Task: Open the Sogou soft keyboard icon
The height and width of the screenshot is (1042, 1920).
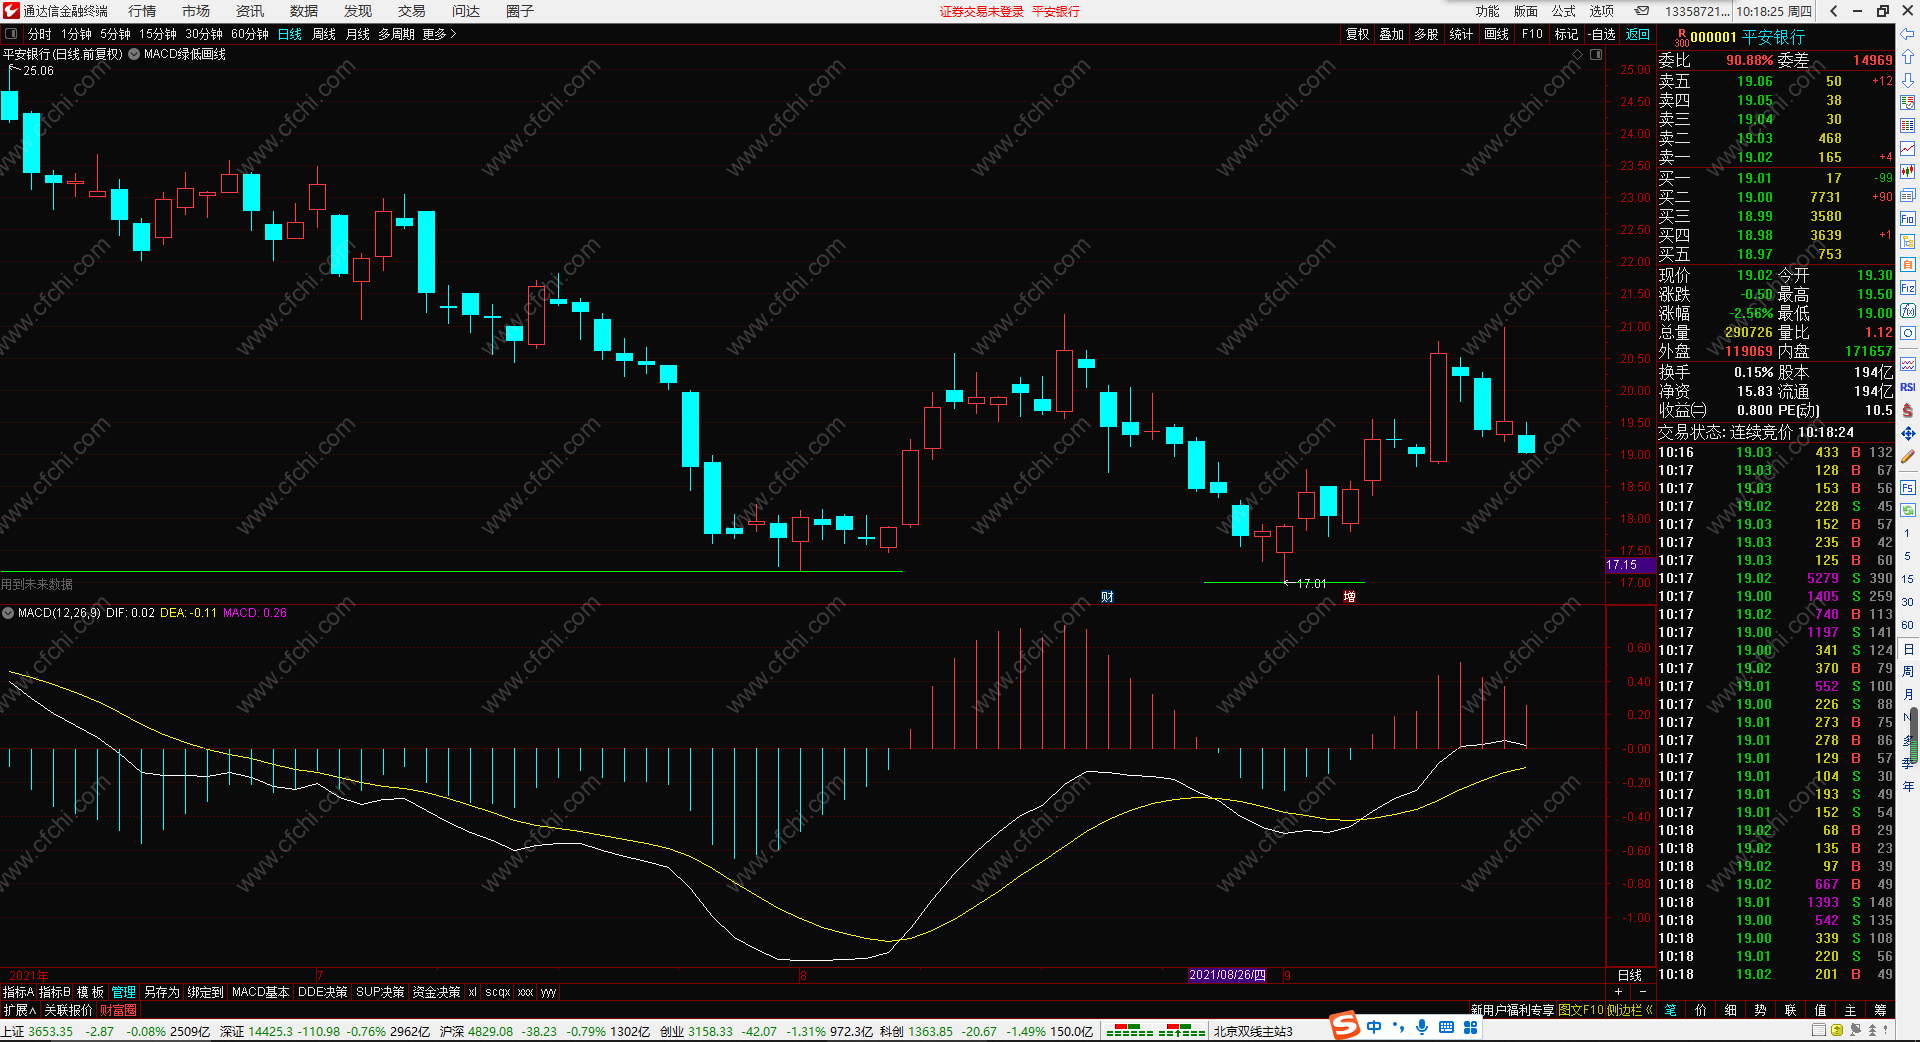Action: 1446,1027
